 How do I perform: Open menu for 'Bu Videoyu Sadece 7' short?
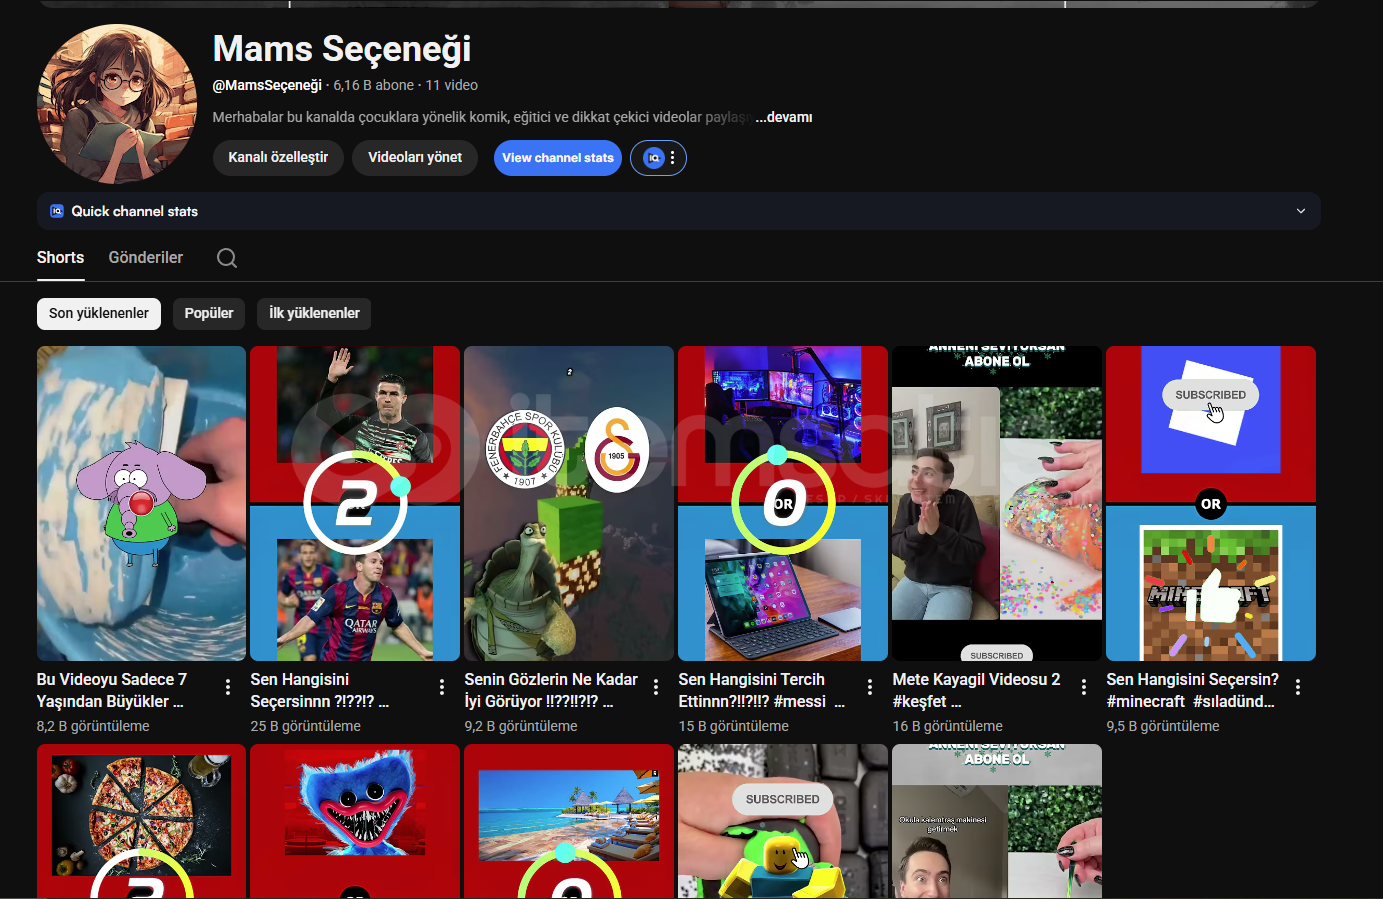pyautogui.click(x=228, y=687)
